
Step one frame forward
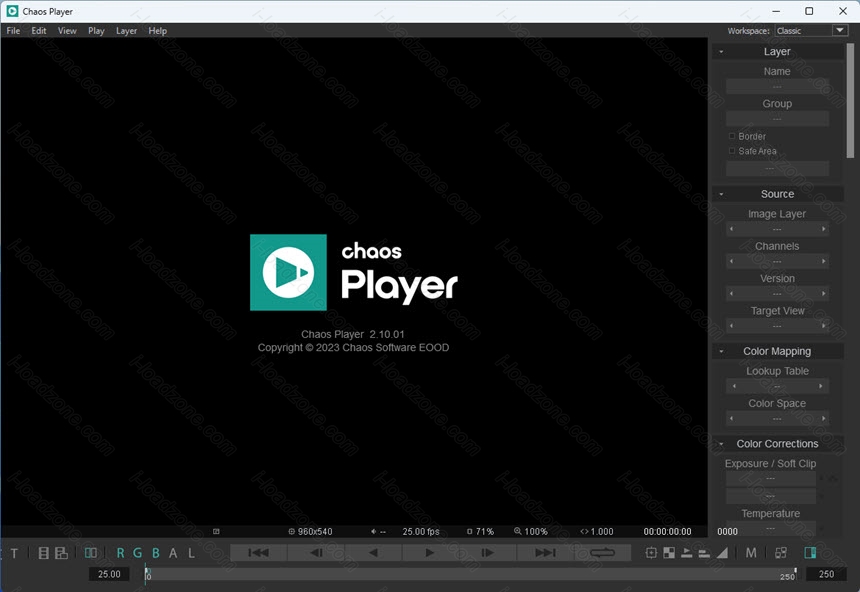pyautogui.click(x=488, y=552)
